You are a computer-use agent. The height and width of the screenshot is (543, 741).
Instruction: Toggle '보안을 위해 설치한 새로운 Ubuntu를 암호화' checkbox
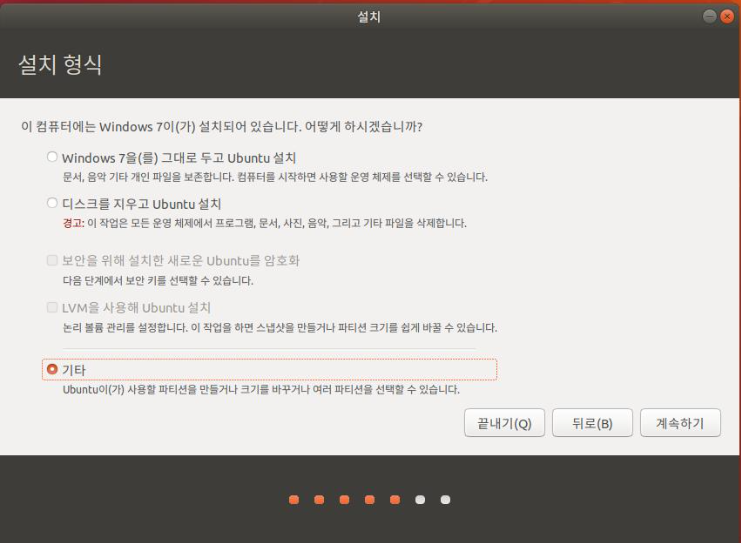click(52, 260)
